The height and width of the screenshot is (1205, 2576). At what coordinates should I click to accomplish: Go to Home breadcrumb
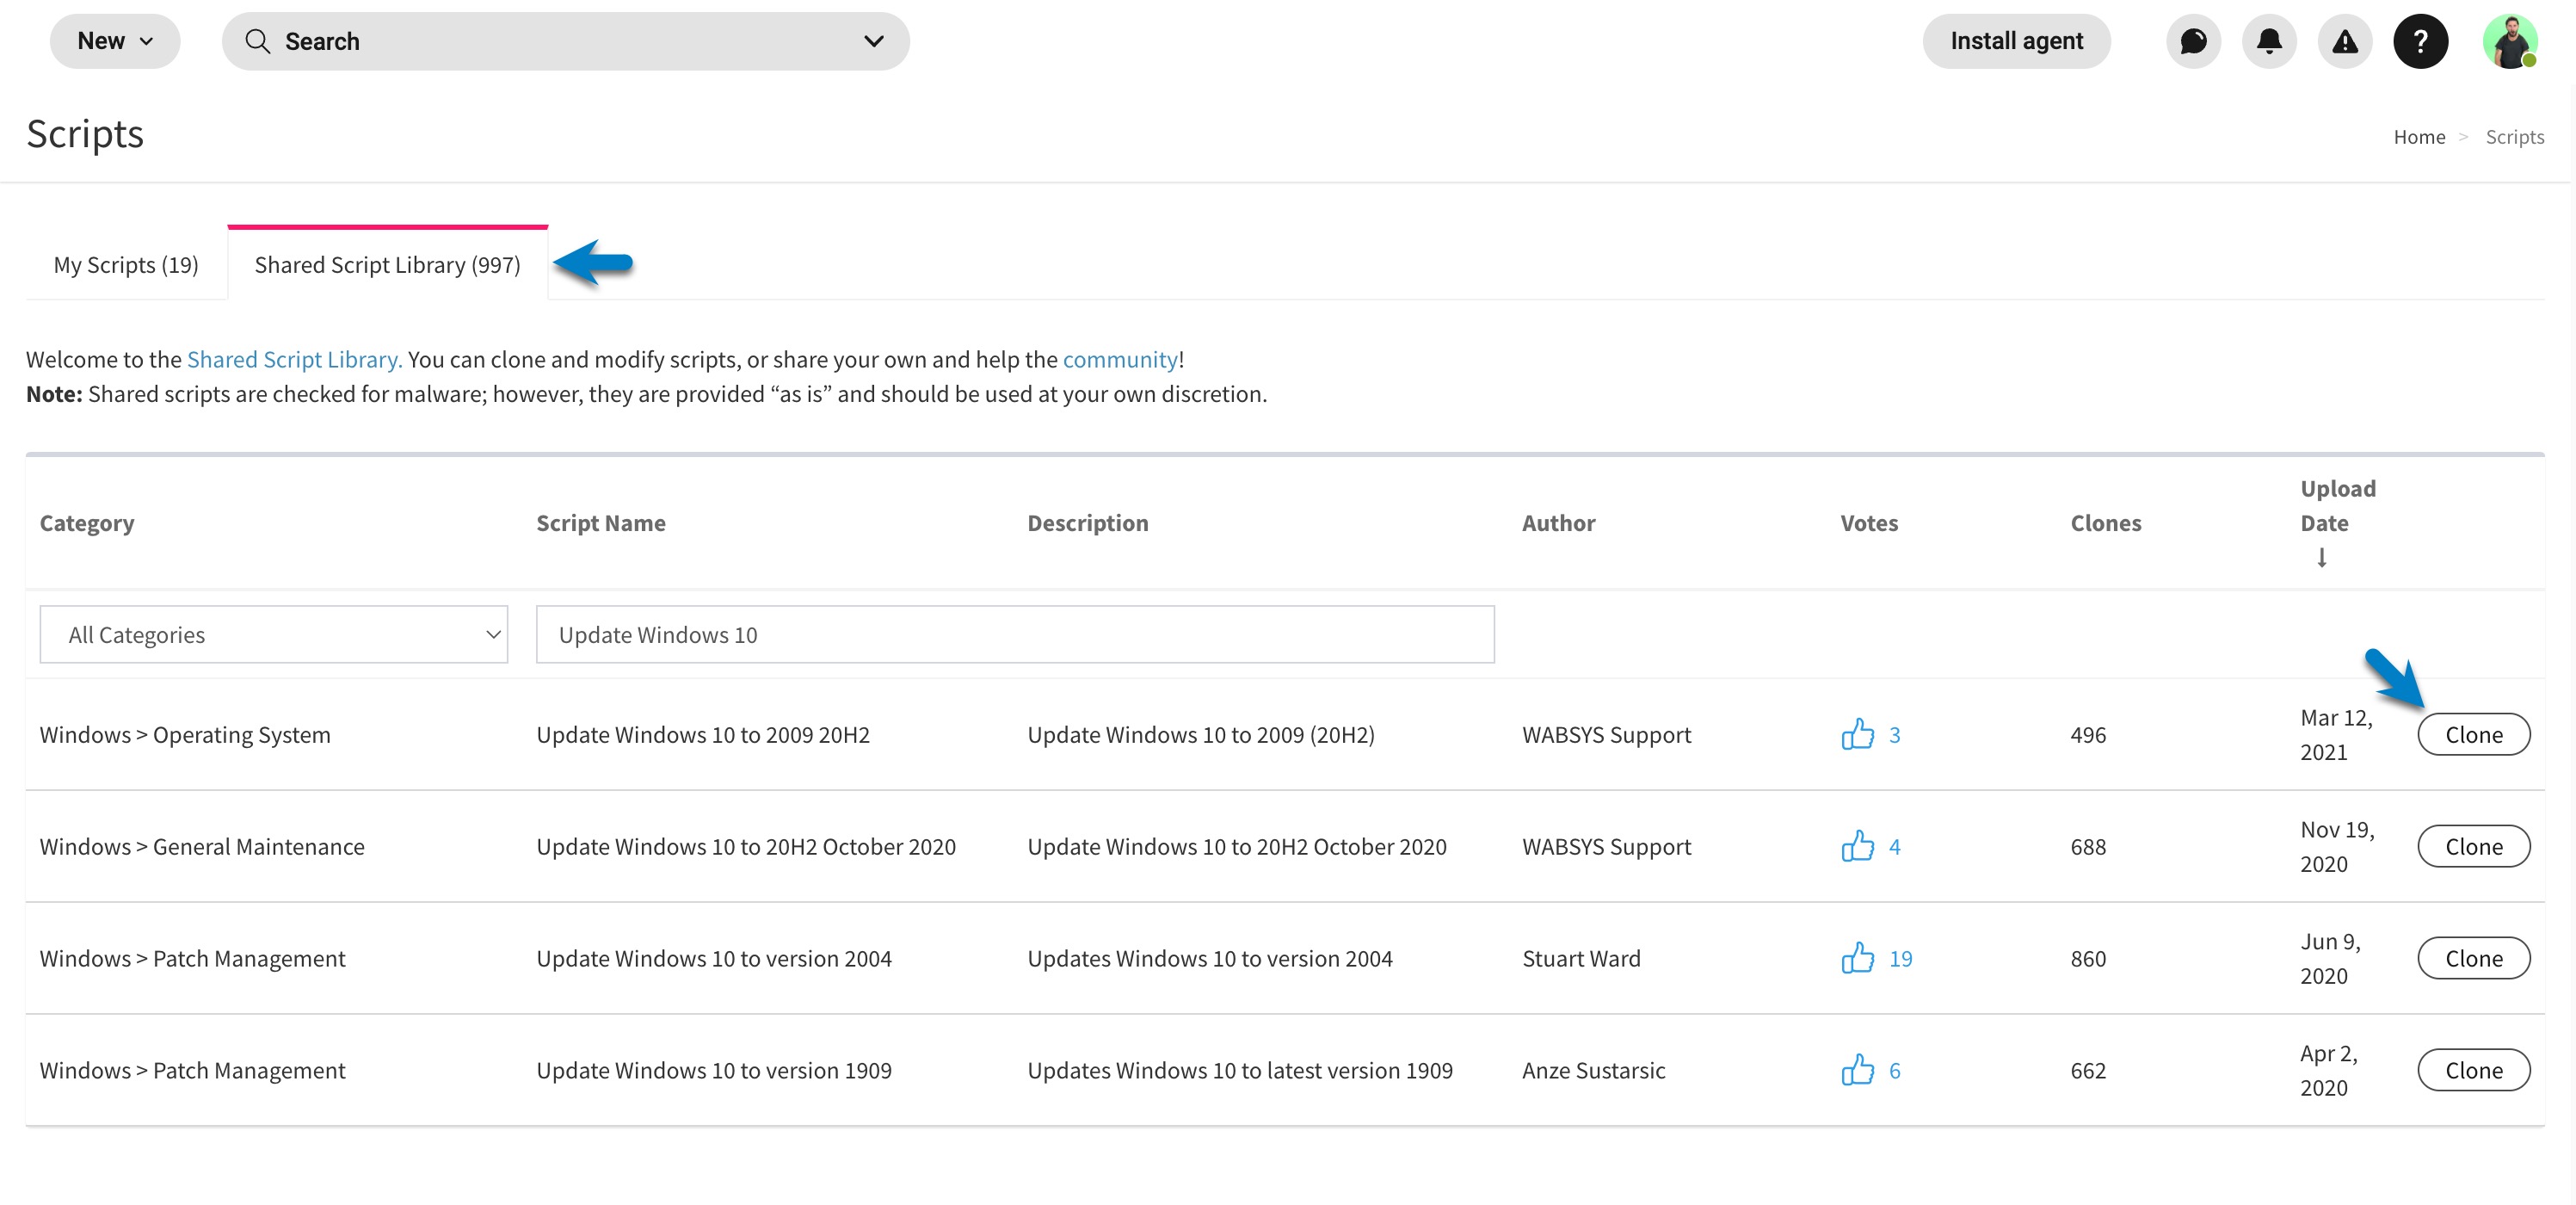2419,137
